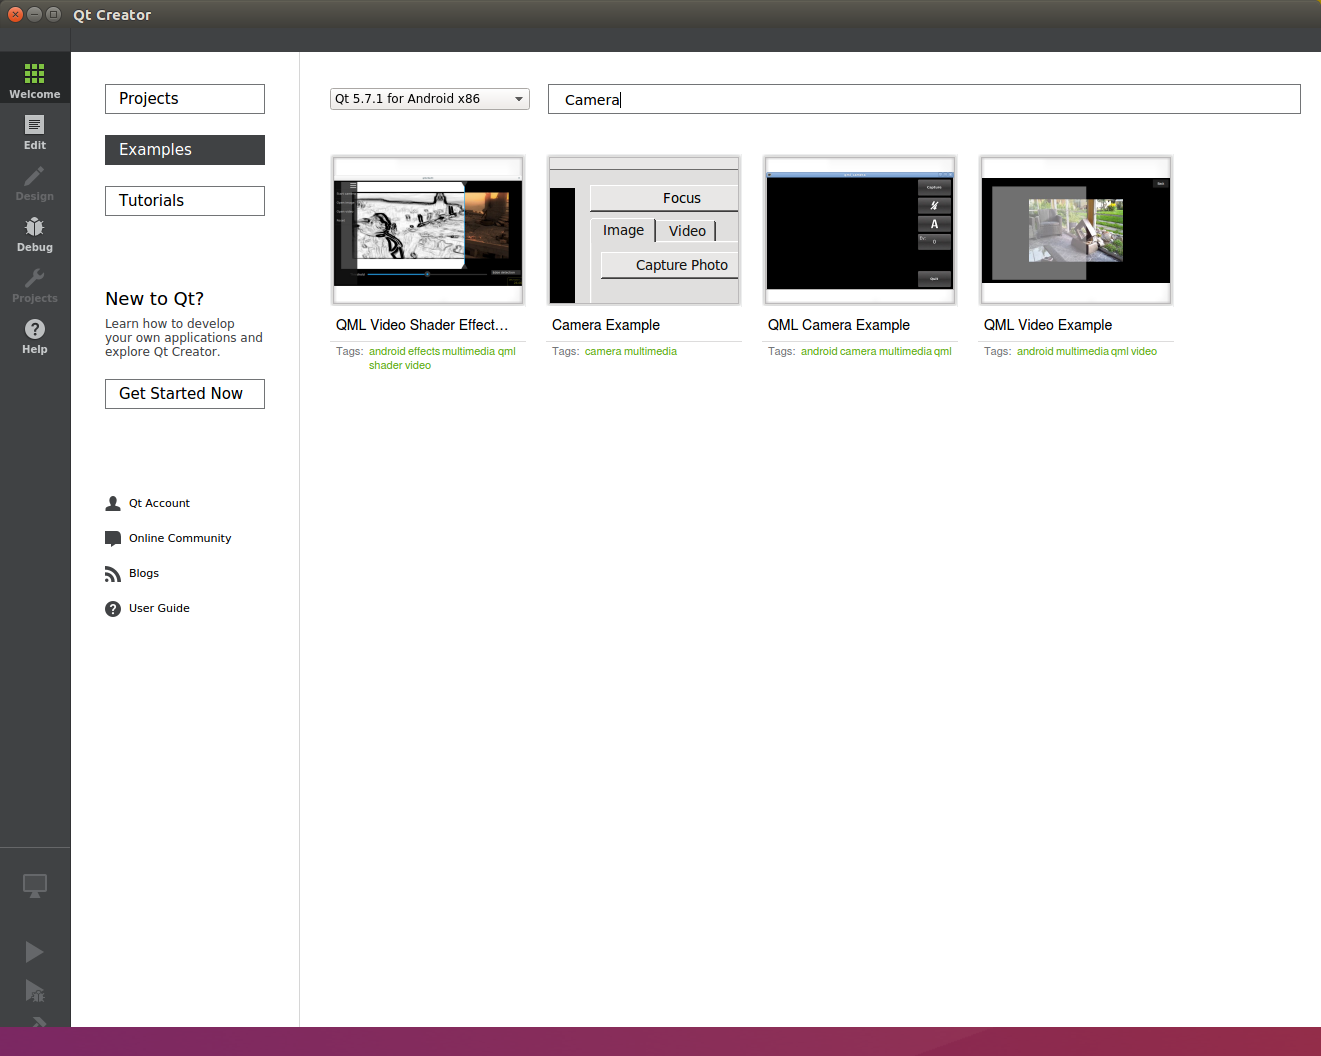
Task: Click the QML Camera Example title text
Action: click(x=839, y=325)
